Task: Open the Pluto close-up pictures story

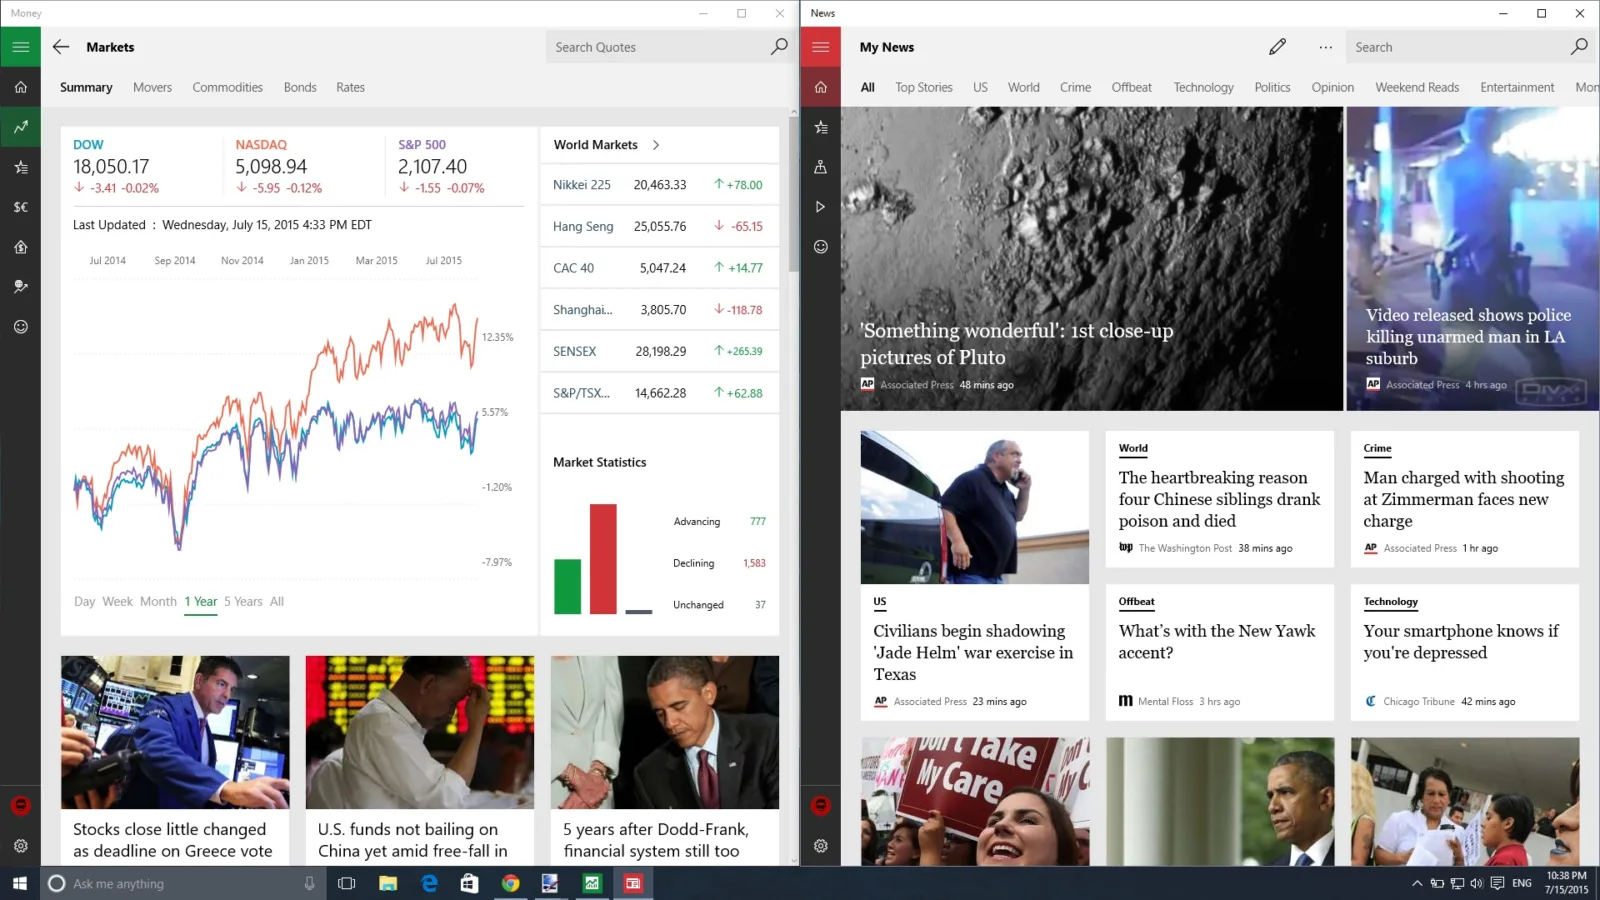Action: coord(1092,259)
